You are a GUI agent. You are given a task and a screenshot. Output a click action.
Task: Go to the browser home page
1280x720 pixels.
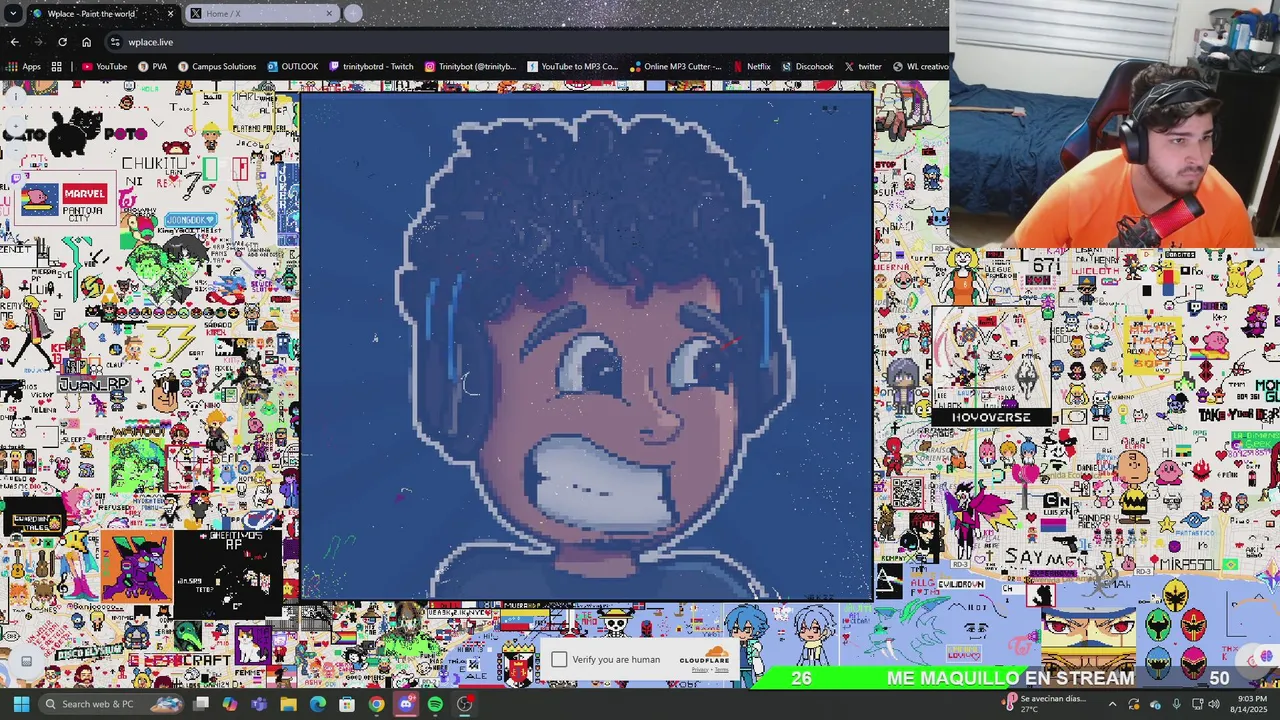[x=86, y=42]
